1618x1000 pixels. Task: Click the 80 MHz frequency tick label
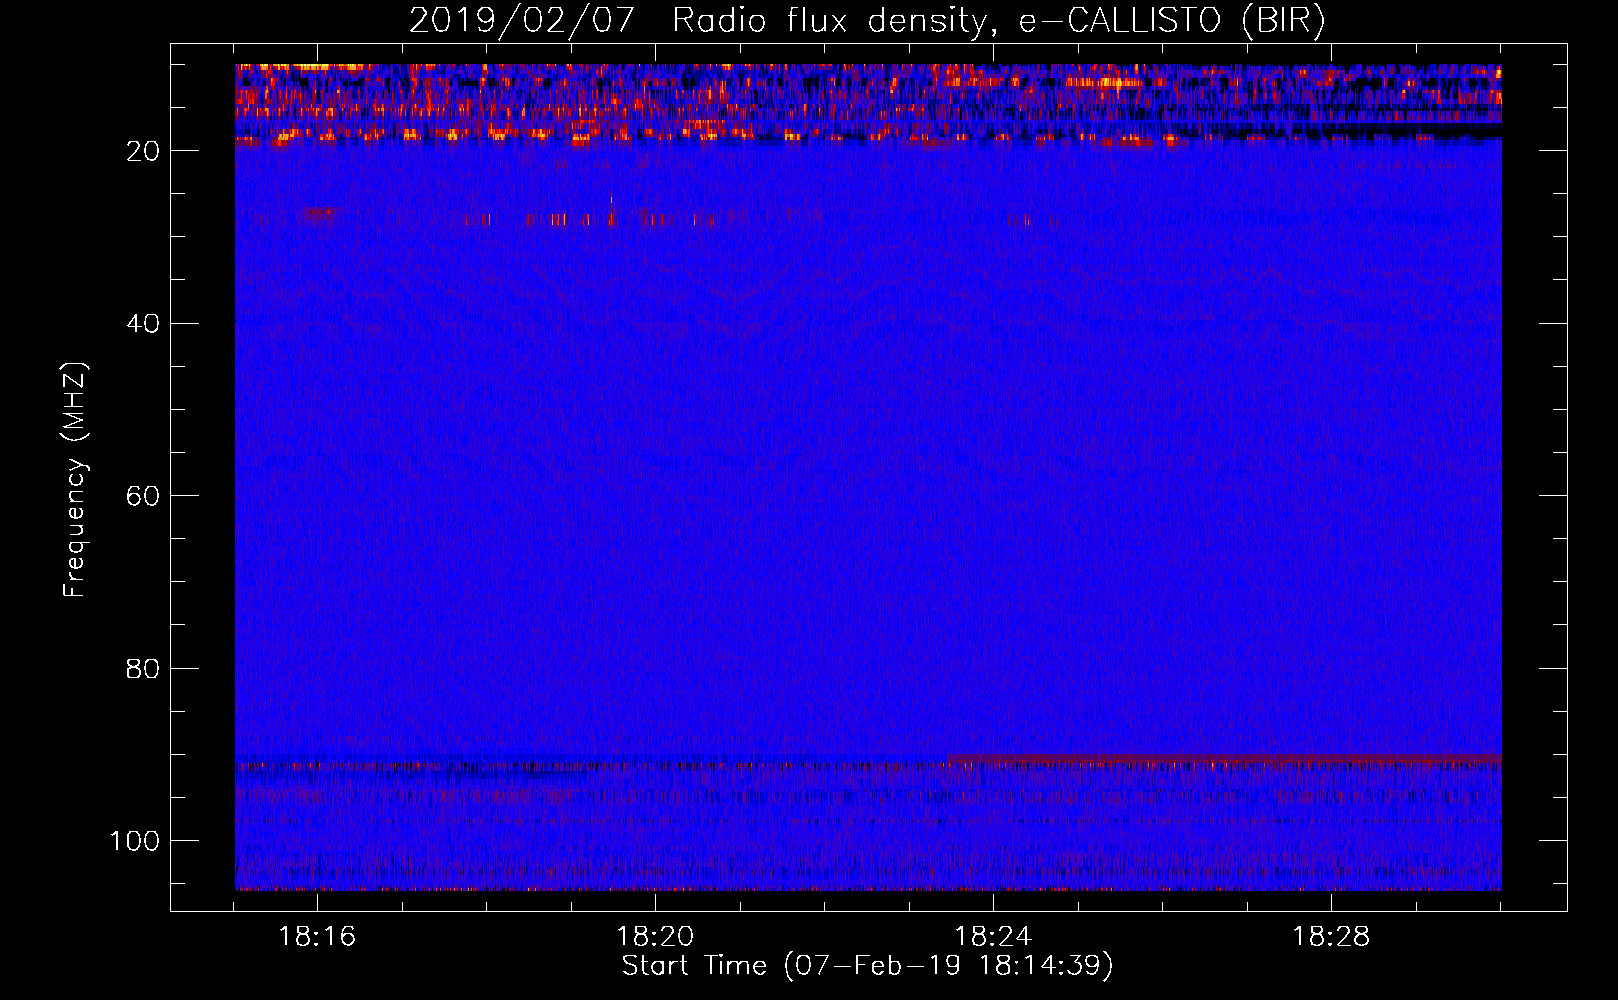point(144,669)
